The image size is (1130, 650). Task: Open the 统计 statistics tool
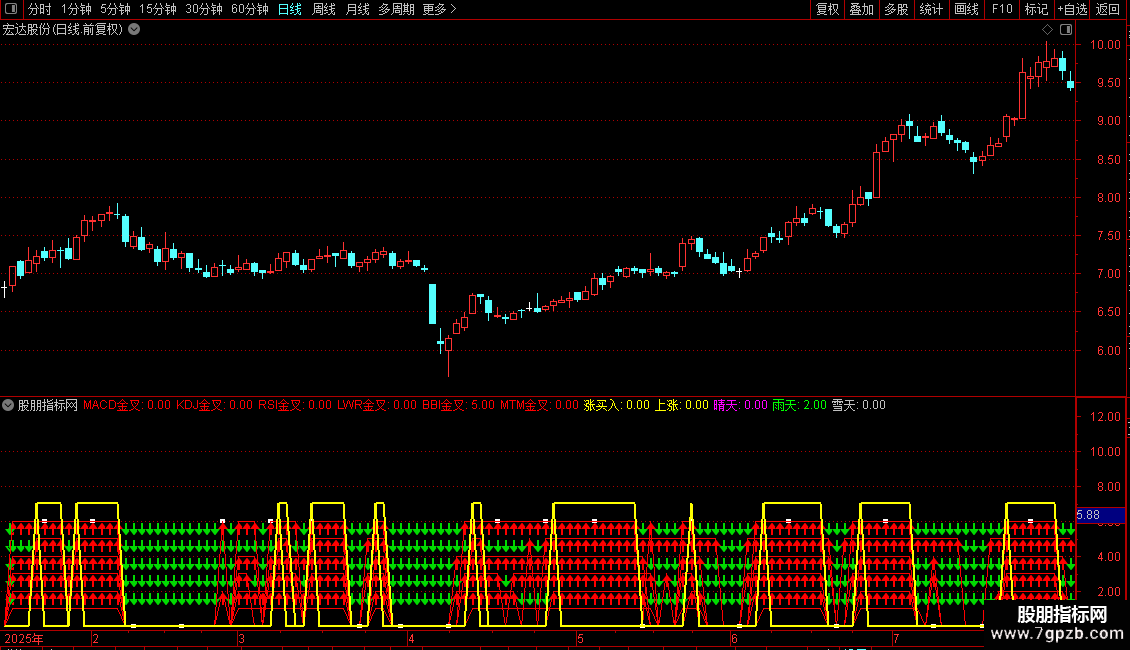click(931, 9)
